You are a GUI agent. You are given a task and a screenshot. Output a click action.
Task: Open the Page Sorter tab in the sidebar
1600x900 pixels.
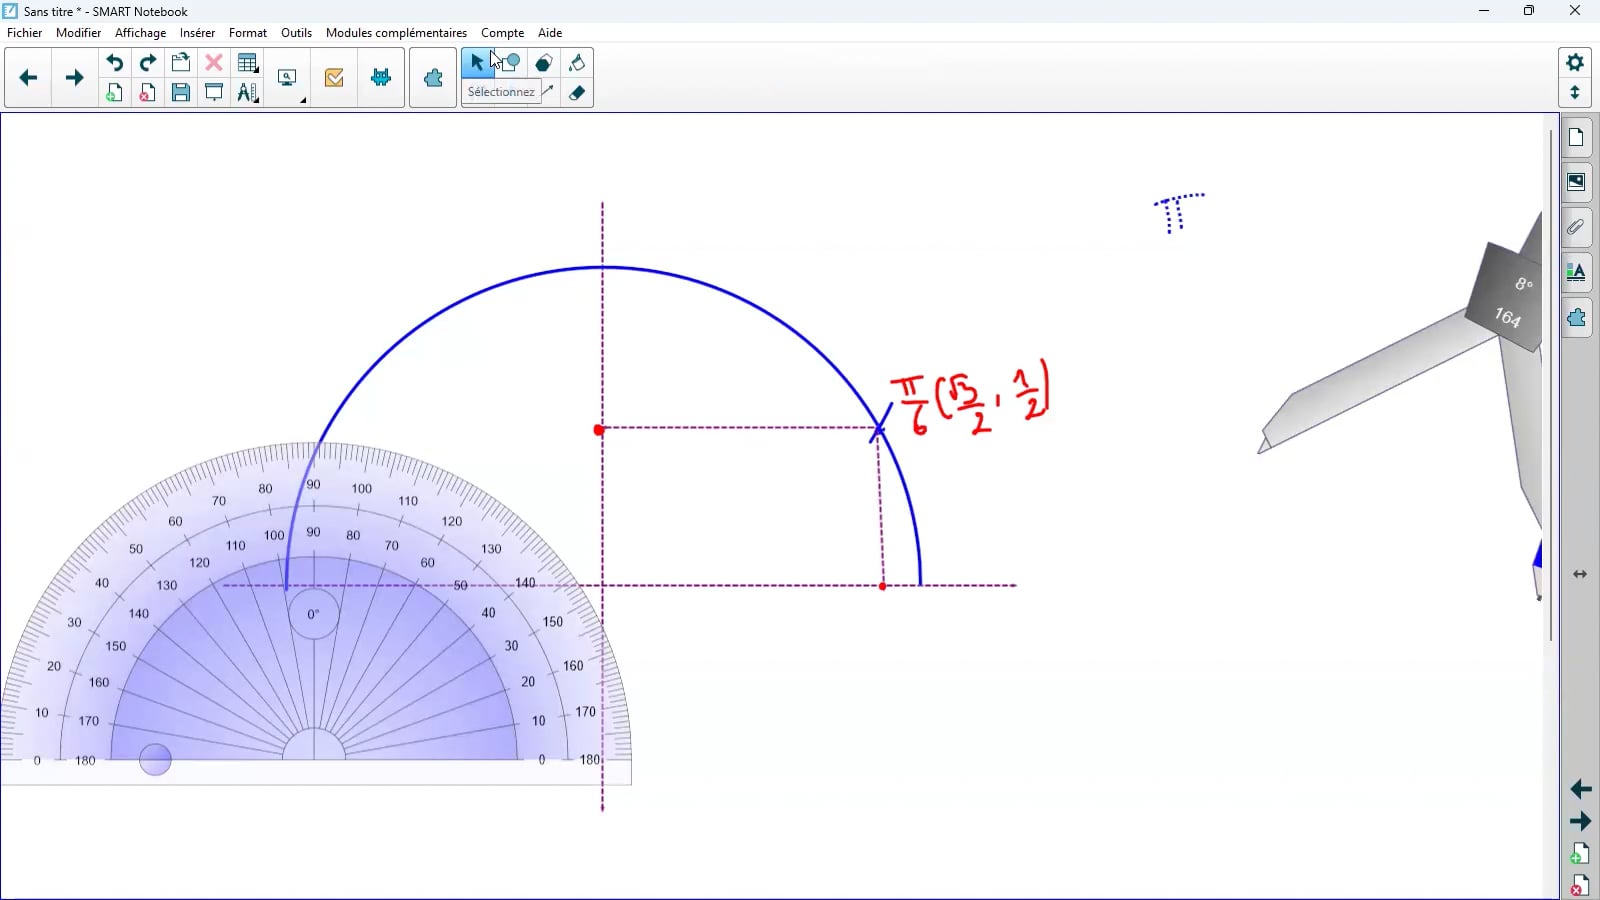coord(1576,138)
